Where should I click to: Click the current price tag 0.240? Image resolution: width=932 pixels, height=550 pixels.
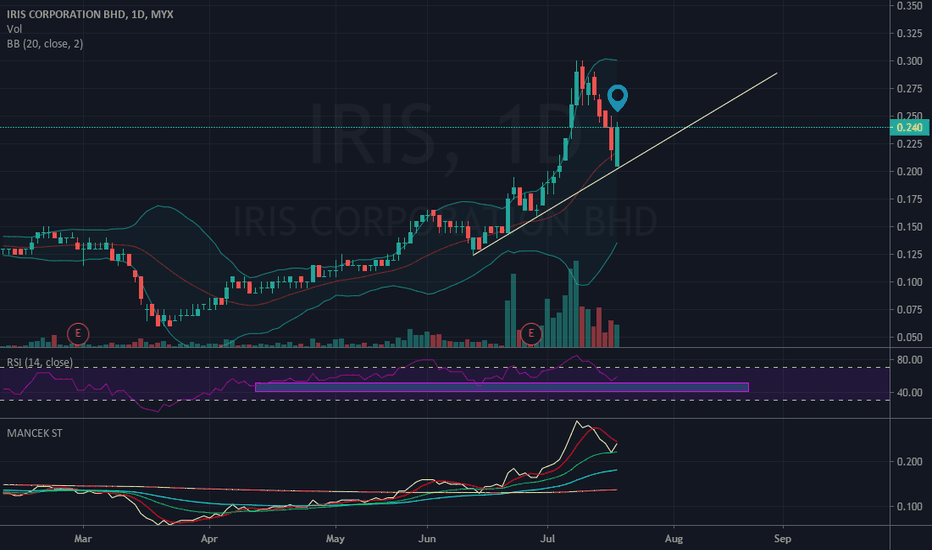[x=909, y=127]
